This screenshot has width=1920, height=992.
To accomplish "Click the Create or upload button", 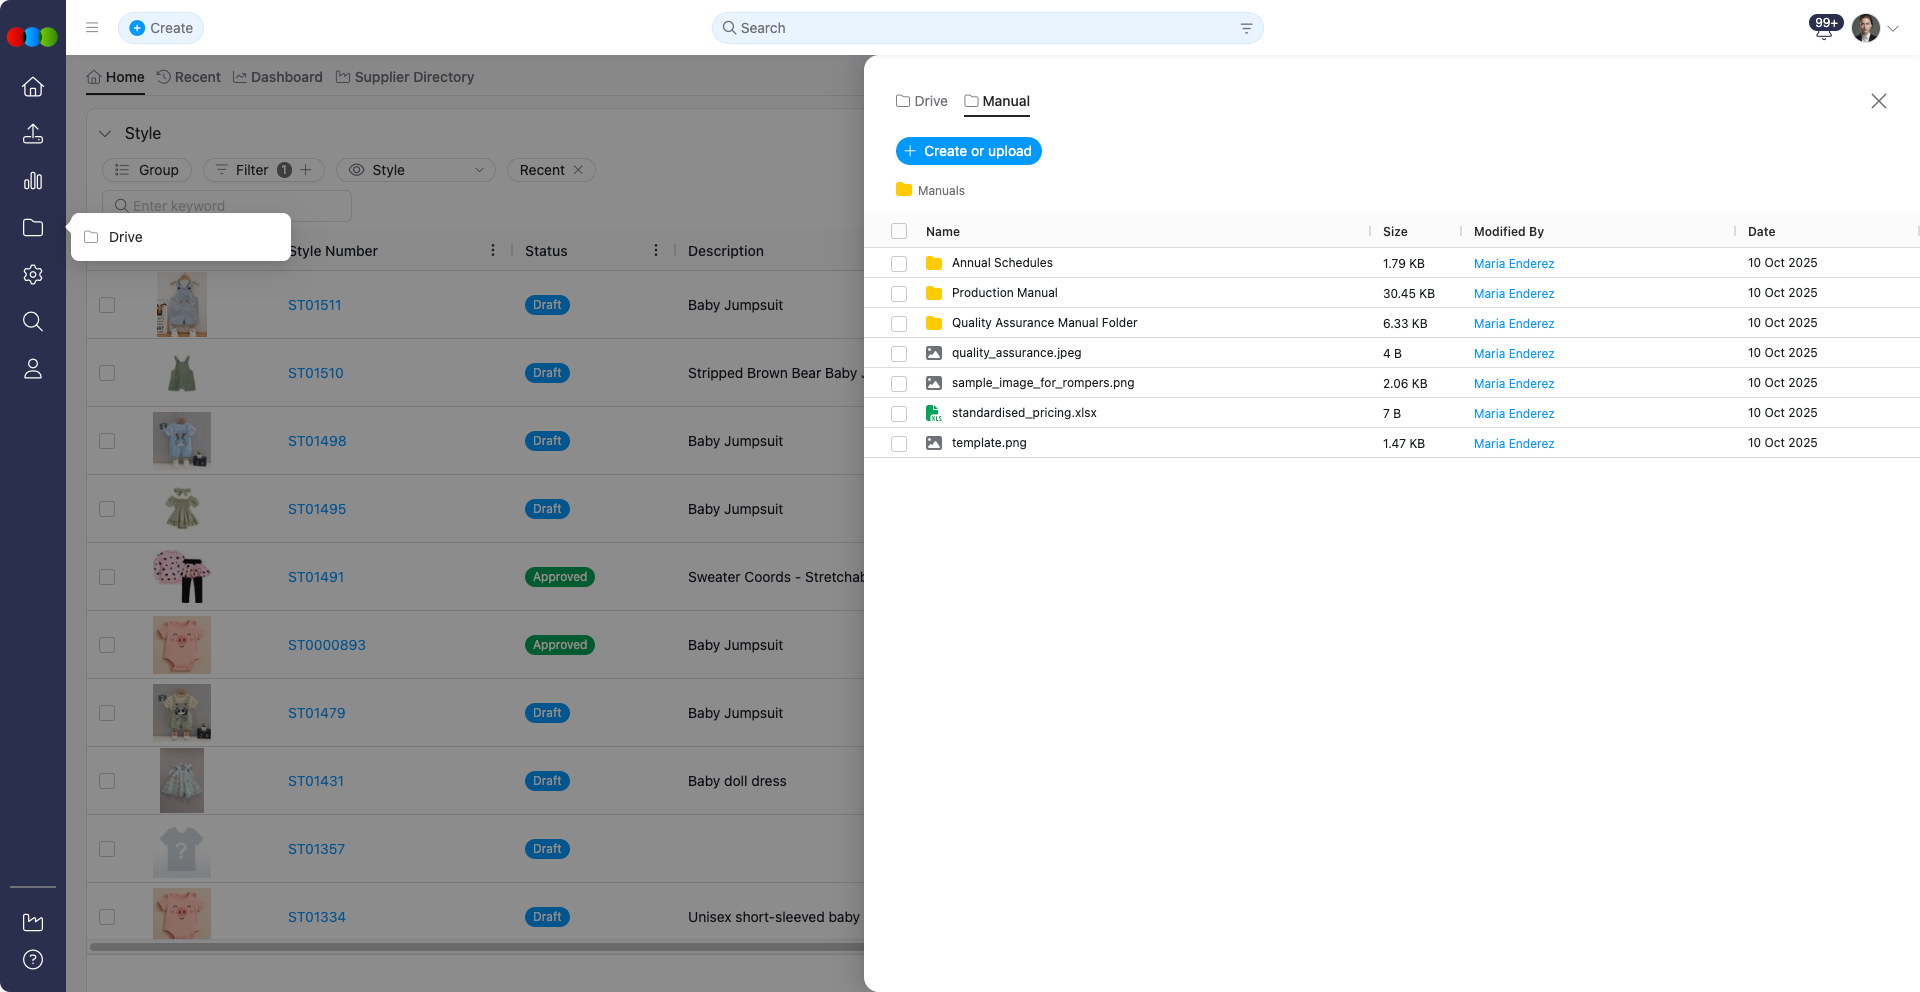I will point(968,151).
